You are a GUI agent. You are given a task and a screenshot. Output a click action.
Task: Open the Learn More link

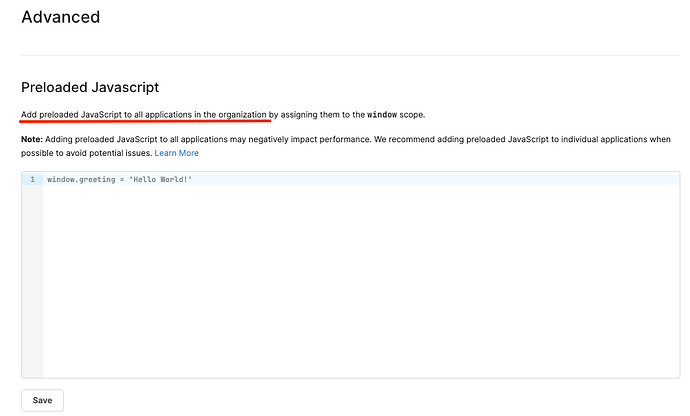click(176, 153)
